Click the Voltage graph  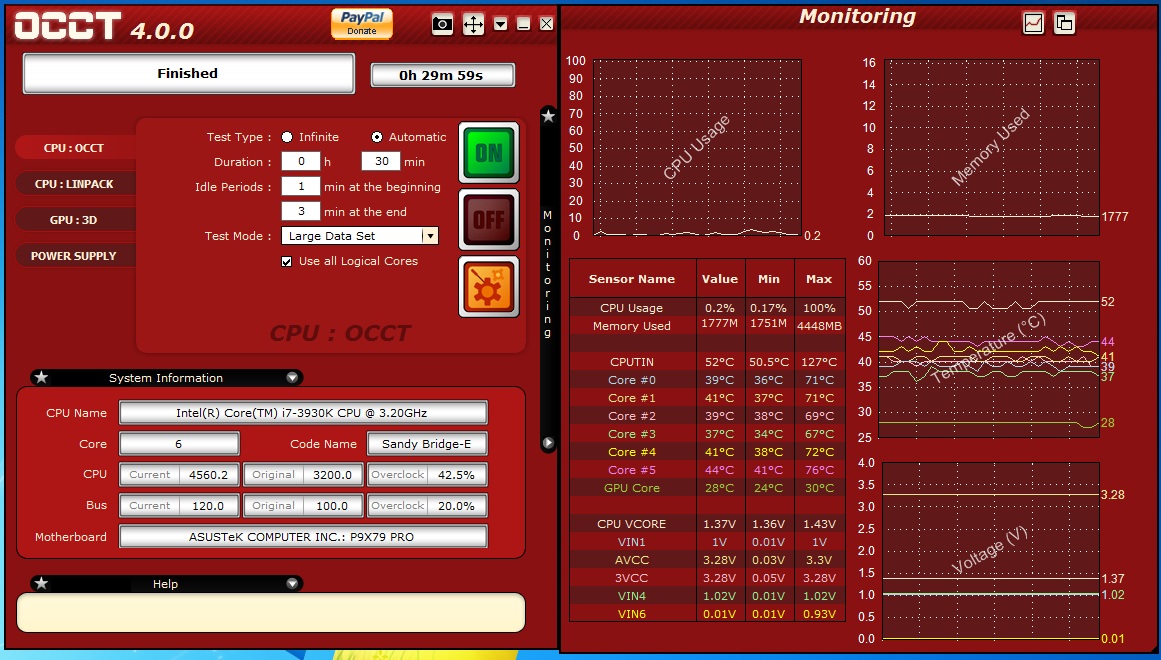[990, 550]
